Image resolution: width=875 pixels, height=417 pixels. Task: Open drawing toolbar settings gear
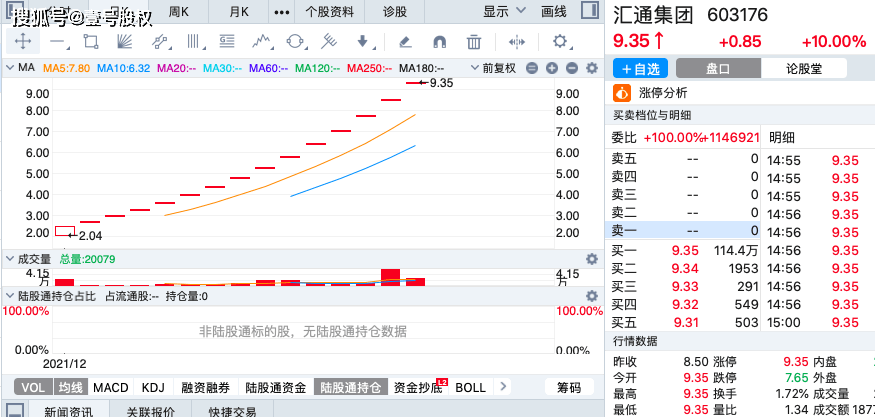click(560, 41)
